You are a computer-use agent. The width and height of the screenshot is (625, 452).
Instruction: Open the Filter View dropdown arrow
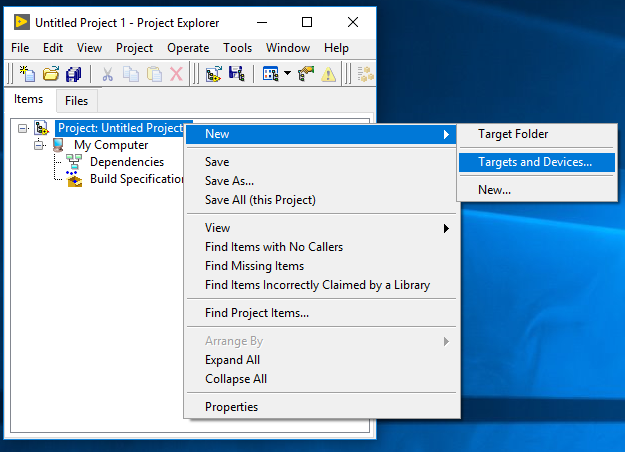287,73
